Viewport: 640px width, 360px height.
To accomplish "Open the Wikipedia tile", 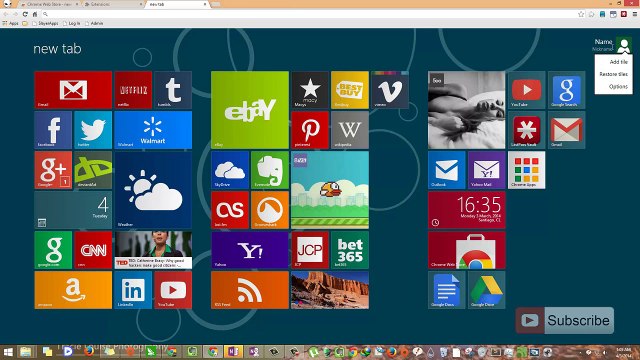I will [x=350, y=130].
